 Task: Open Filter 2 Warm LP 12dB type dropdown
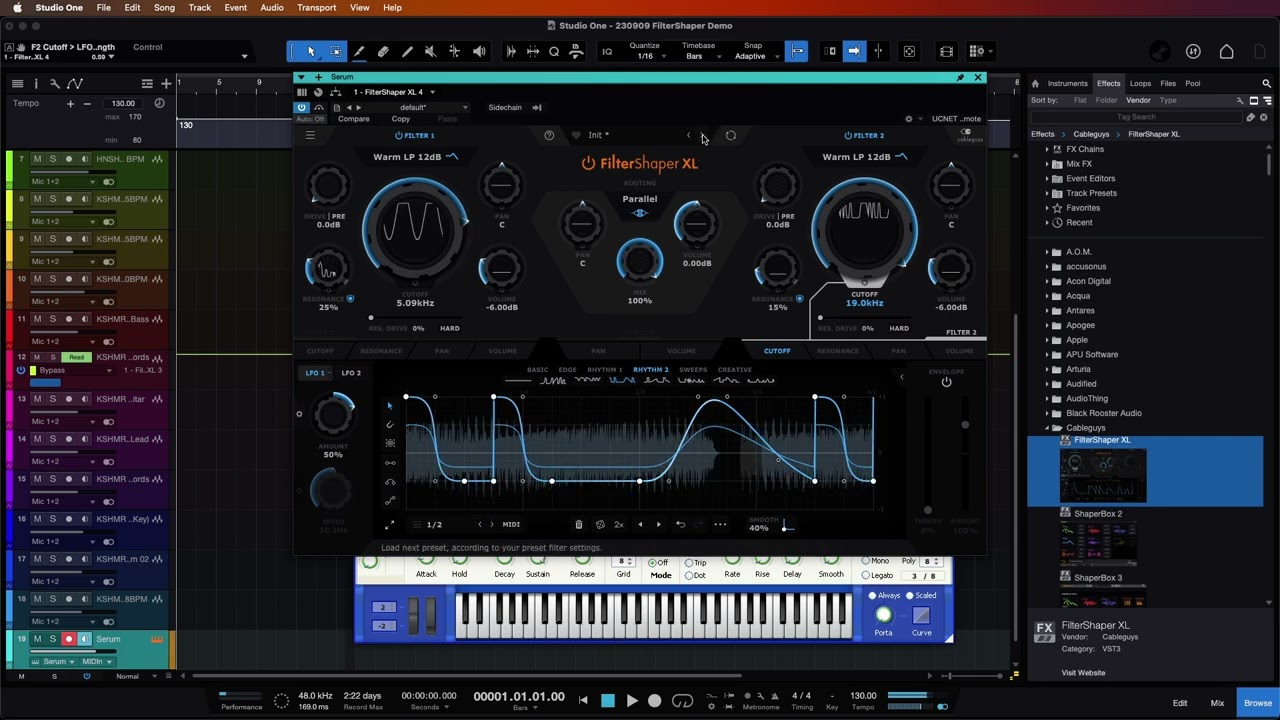pos(865,157)
